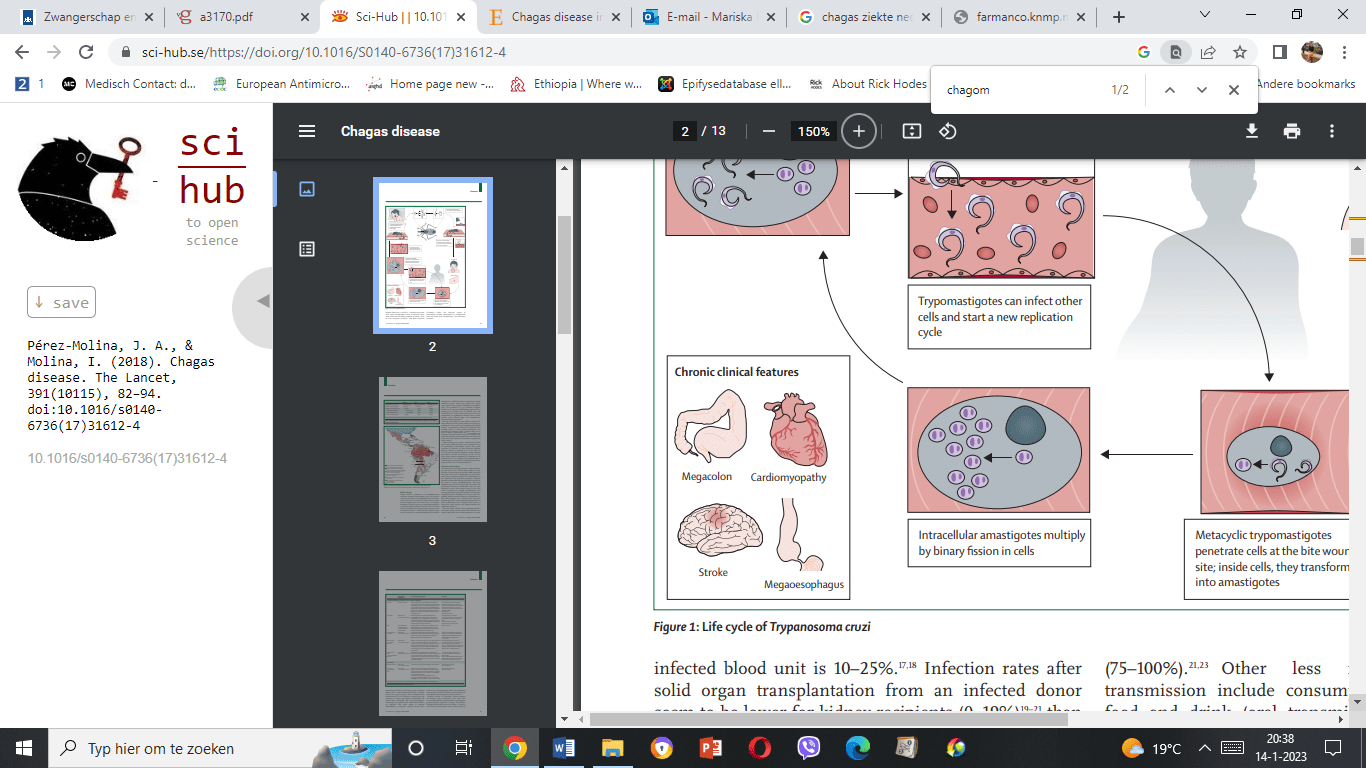Download the PDF file
Image resolution: width=1366 pixels, height=768 pixels.
pyautogui.click(x=1252, y=131)
